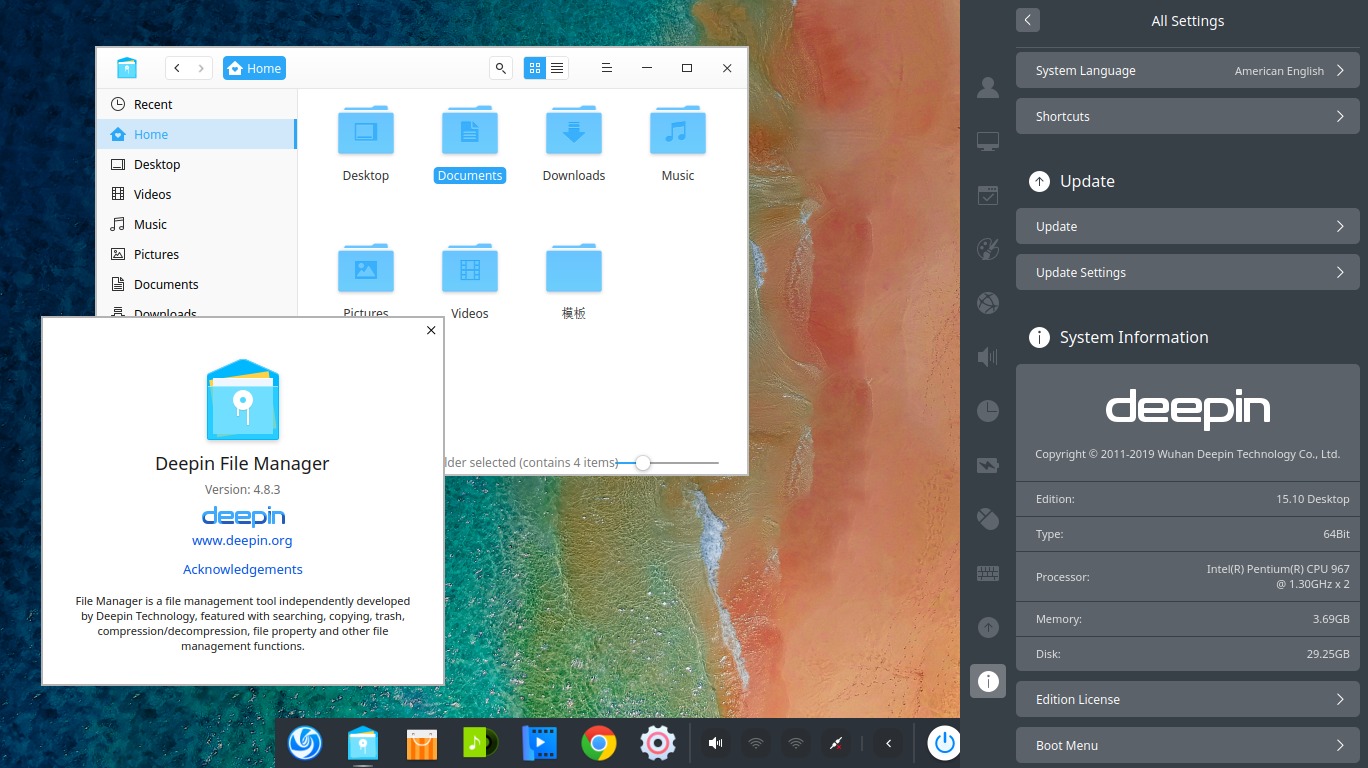
Task: Open Display settings via the monitor icon
Action: point(988,141)
